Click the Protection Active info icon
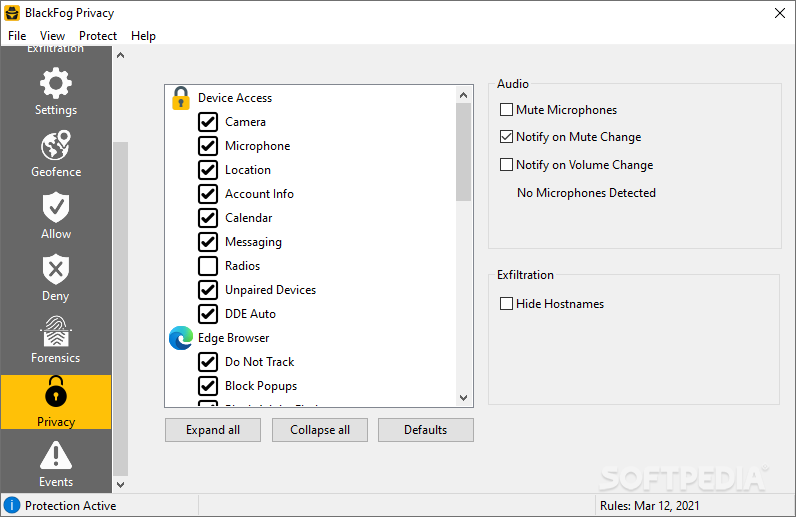This screenshot has height=517, width=796. (x=12, y=505)
